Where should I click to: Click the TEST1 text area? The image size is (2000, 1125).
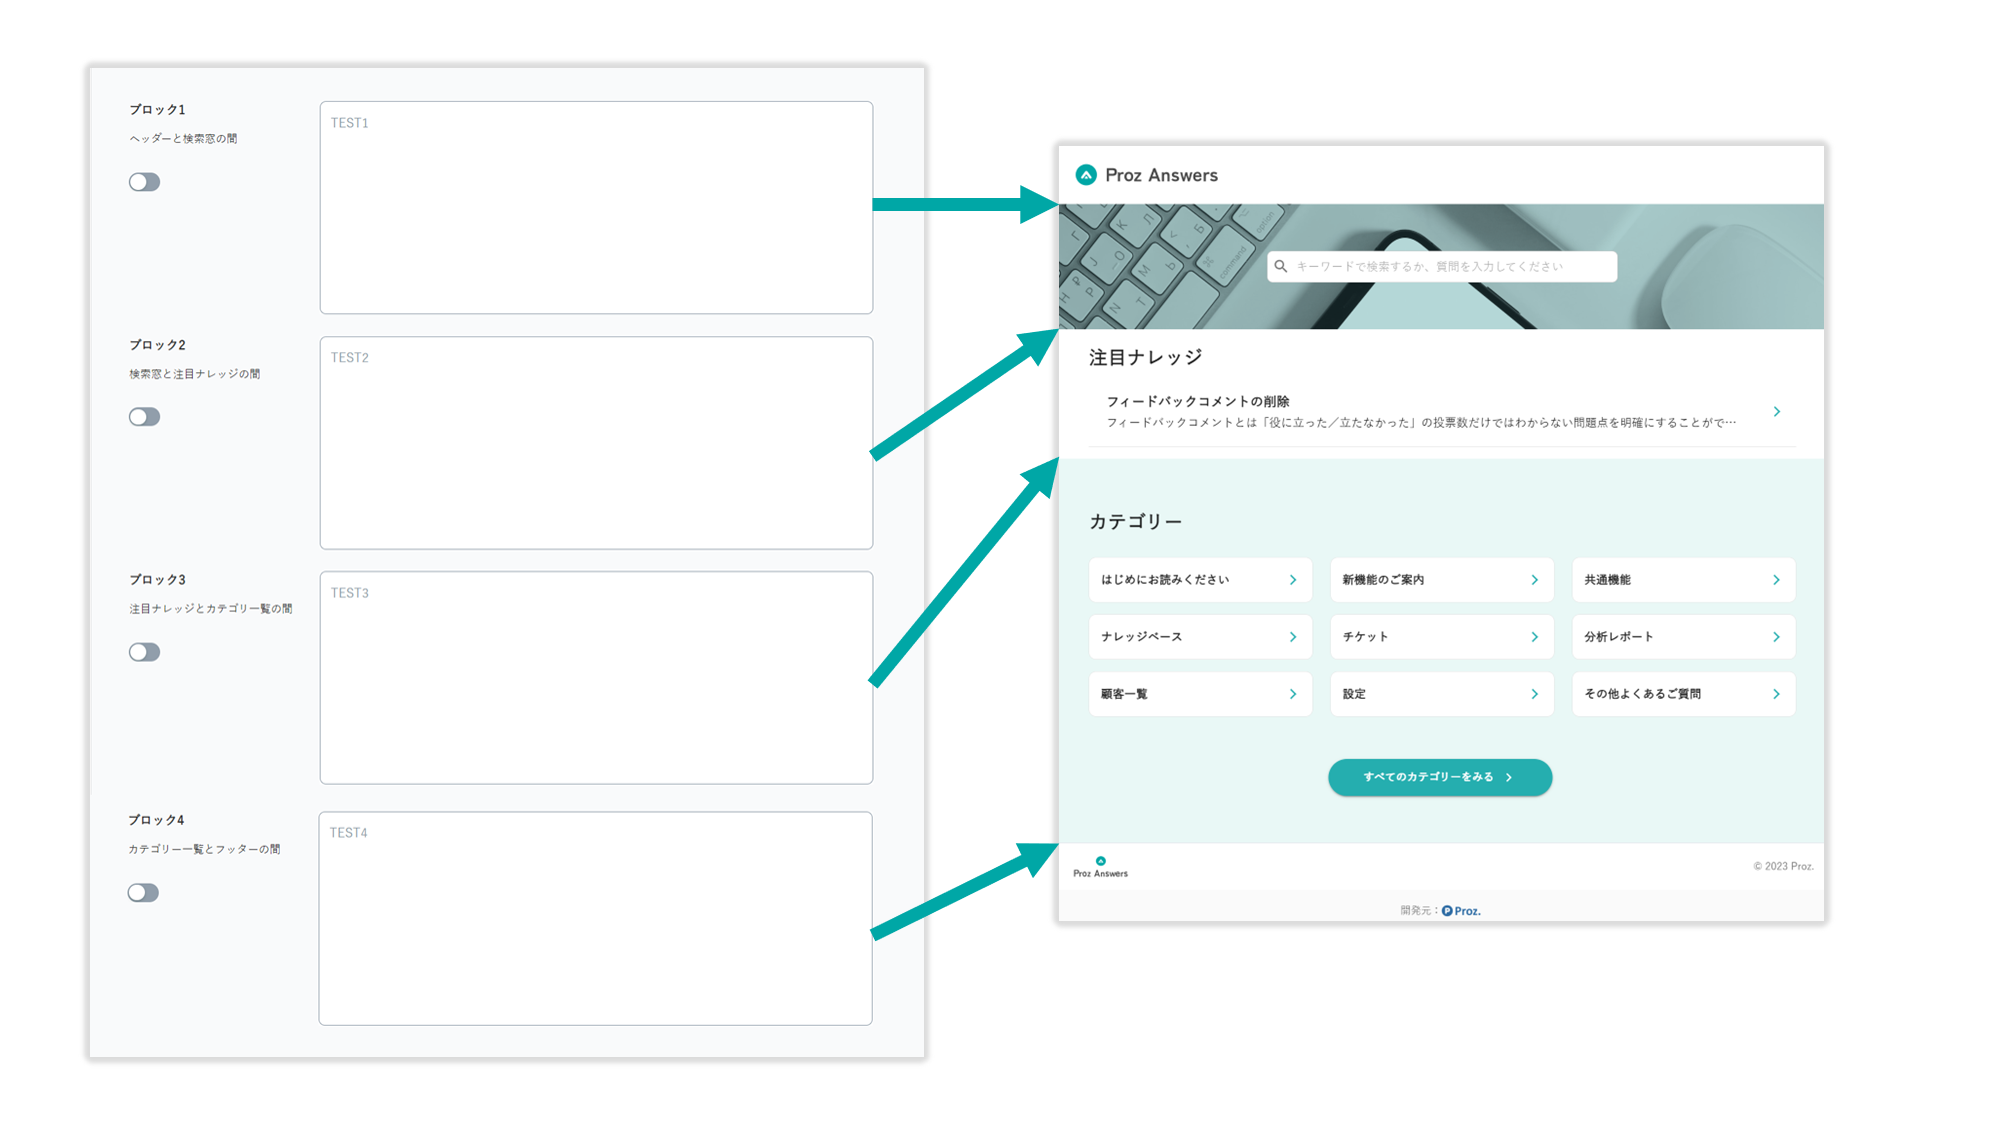(x=596, y=208)
